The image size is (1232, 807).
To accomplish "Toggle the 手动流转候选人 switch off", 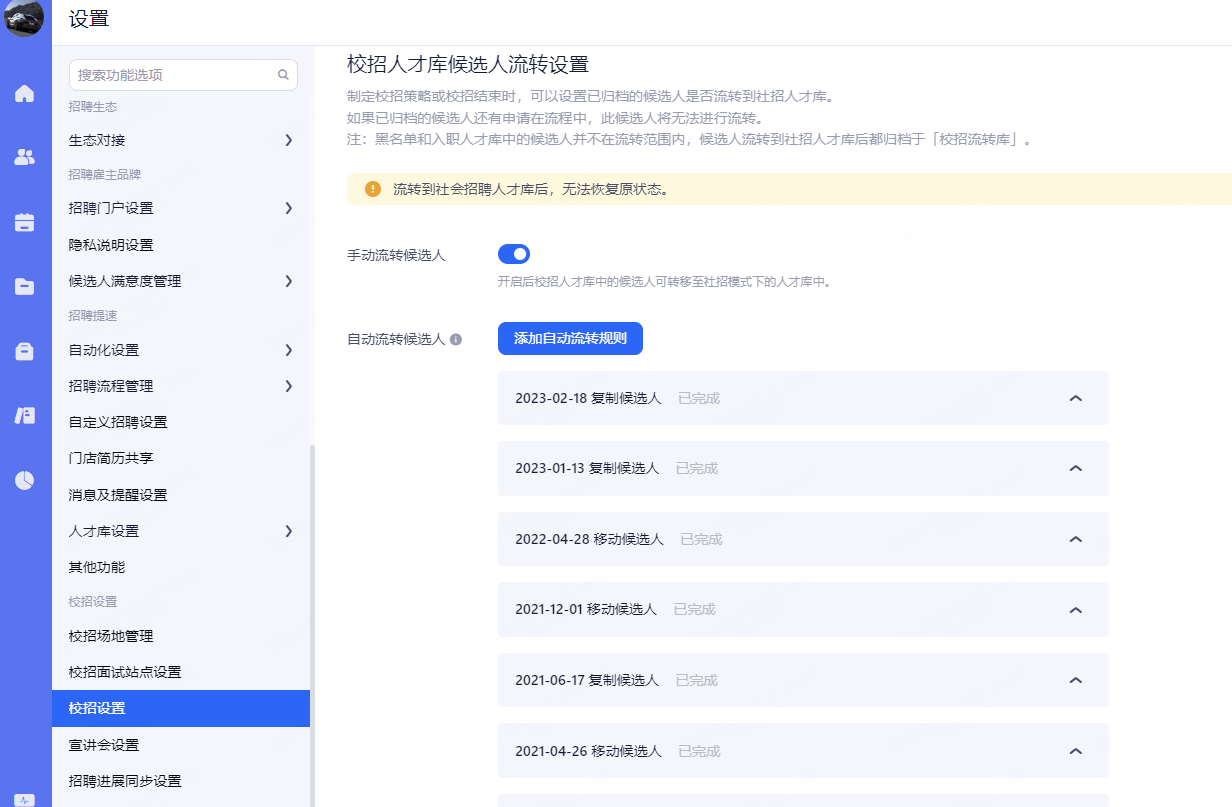I will pyautogui.click(x=514, y=254).
